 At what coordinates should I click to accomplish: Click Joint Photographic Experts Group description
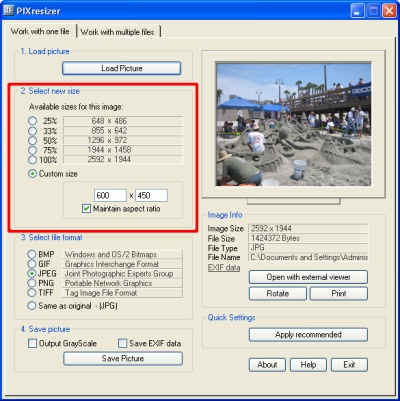pos(119,274)
